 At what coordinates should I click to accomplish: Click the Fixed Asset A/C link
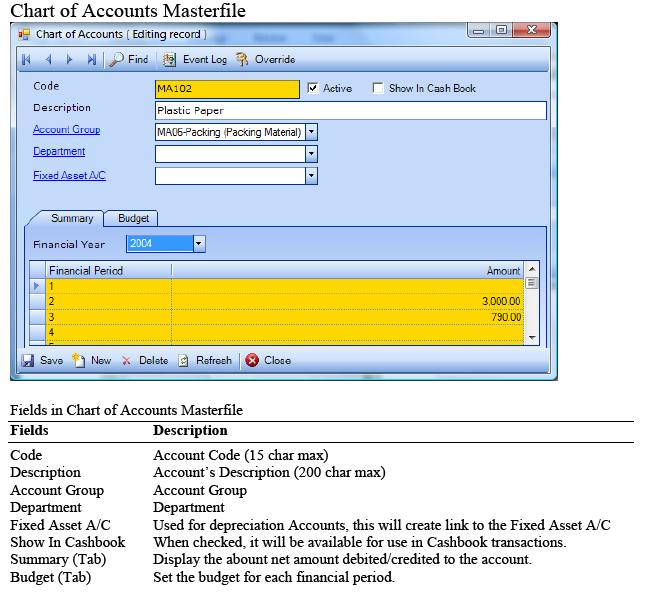pos(69,176)
